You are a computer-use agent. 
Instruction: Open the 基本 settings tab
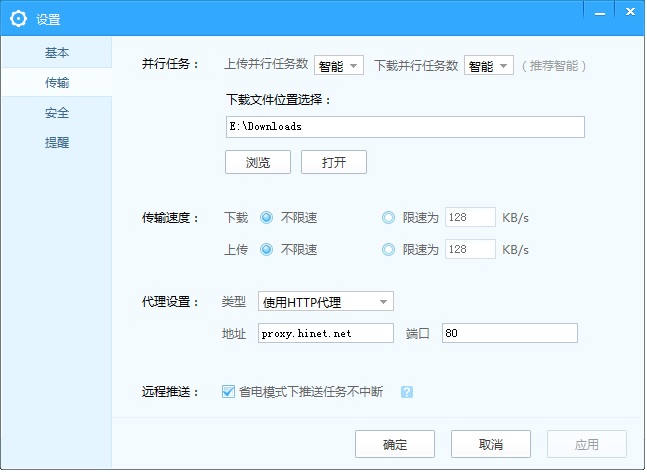coord(57,52)
